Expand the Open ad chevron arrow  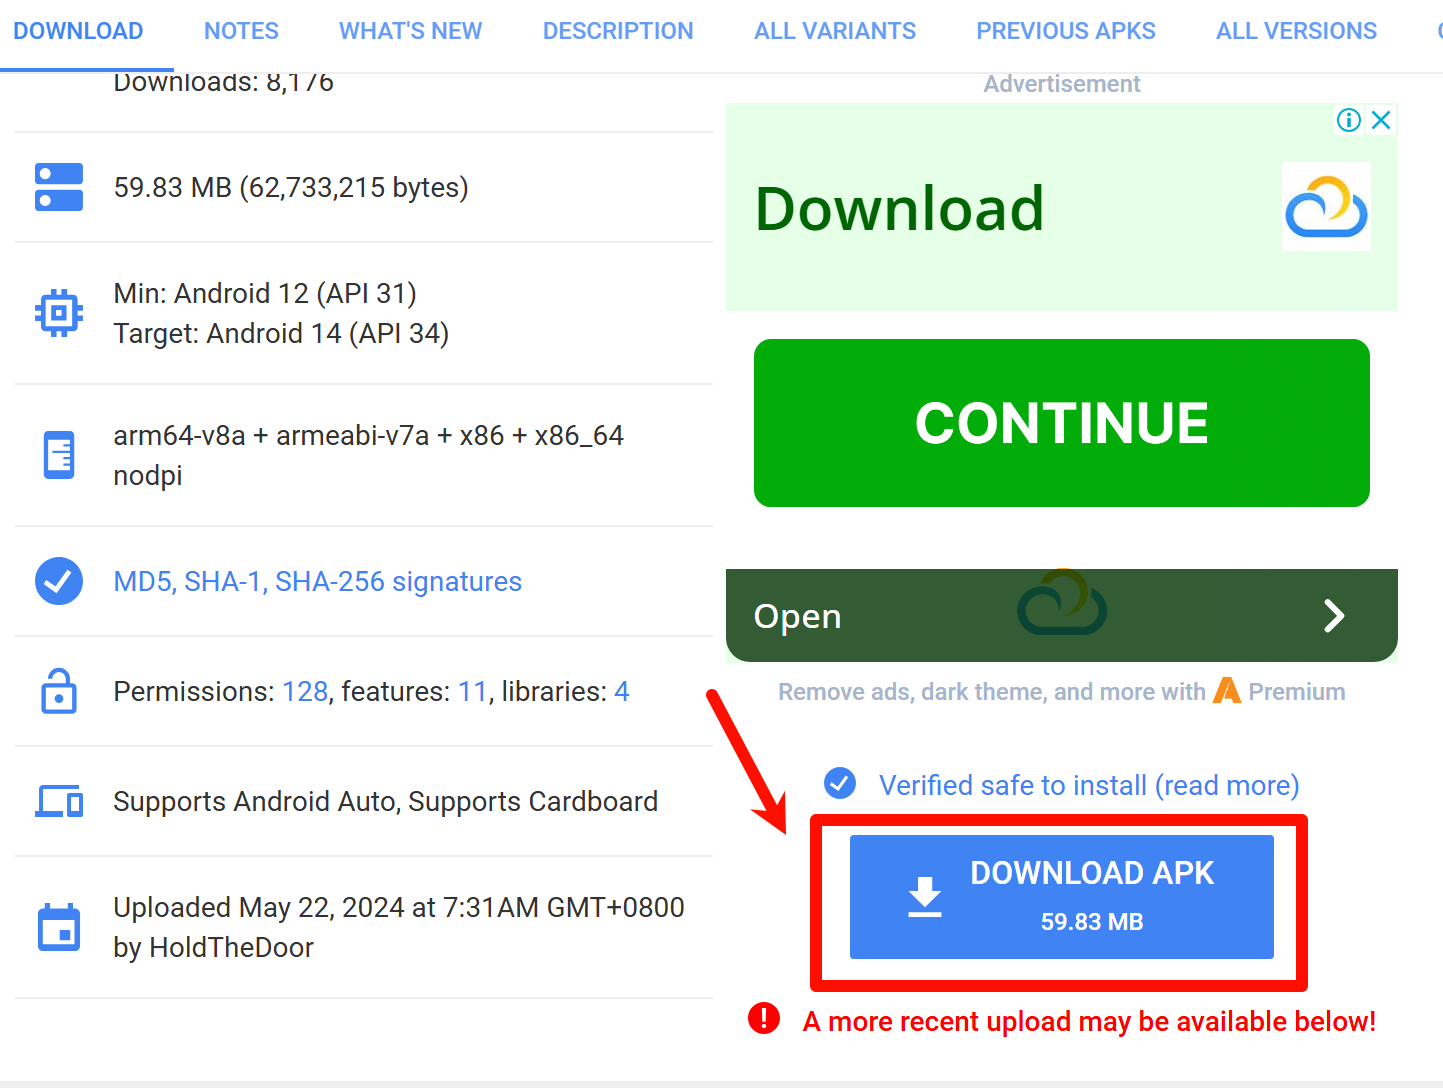click(1334, 616)
